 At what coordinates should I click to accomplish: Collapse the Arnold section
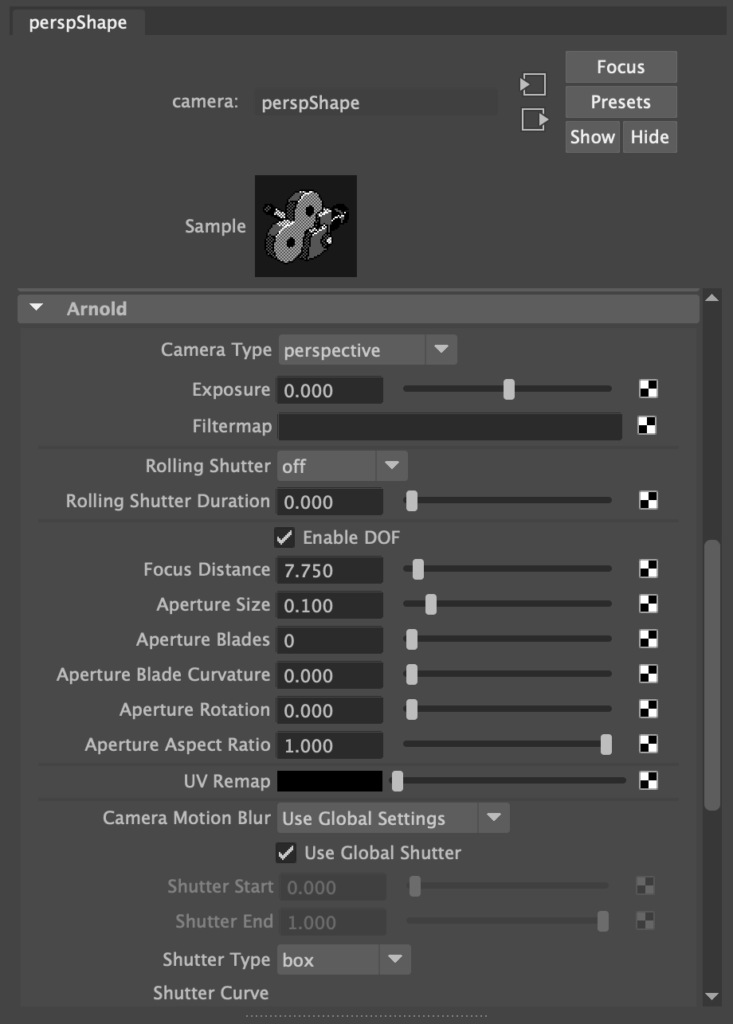tap(37, 309)
